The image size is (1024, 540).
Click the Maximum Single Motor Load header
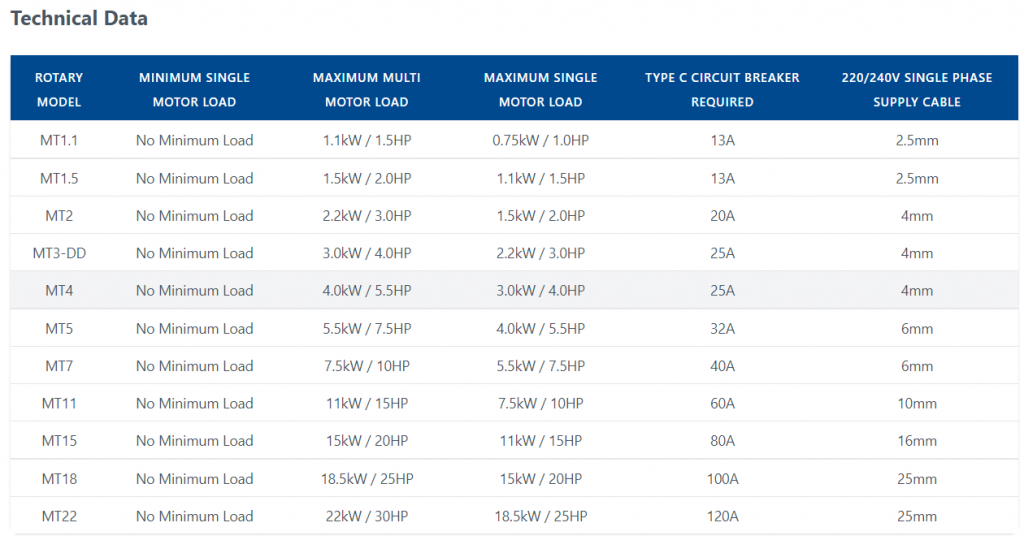coord(541,89)
